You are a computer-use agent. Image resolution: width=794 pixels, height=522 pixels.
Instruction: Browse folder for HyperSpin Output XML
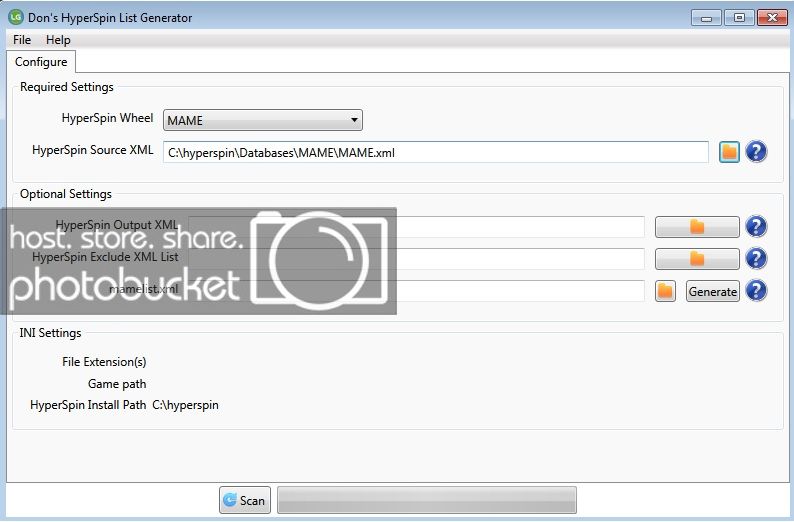pyautogui.click(x=697, y=227)
